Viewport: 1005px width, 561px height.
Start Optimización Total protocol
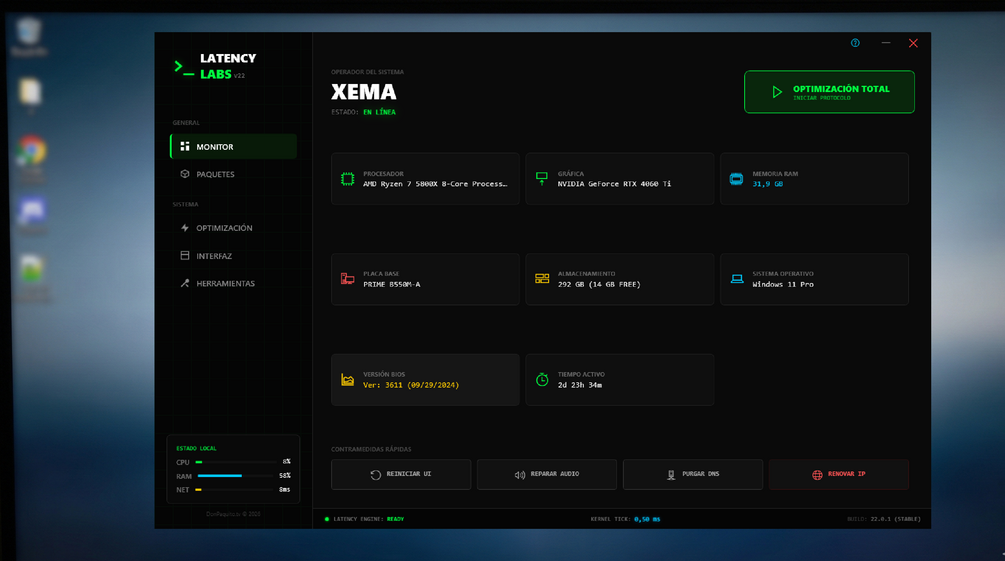coord(829,92)
